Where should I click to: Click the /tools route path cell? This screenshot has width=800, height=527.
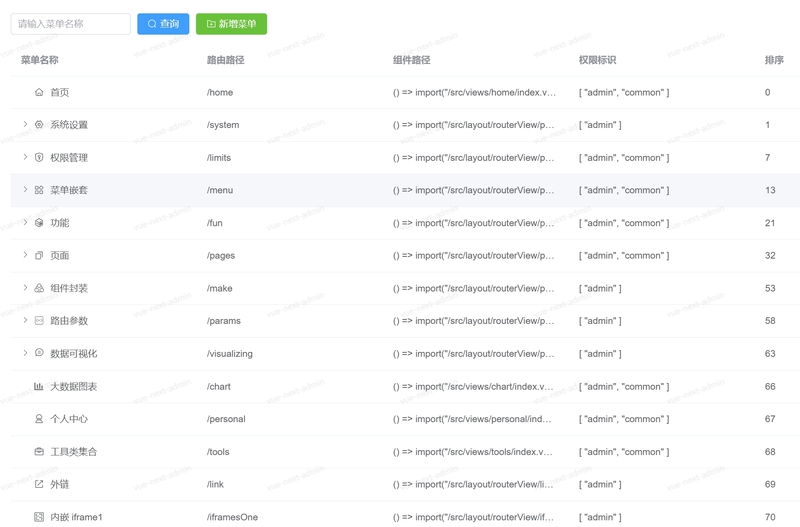218,451
